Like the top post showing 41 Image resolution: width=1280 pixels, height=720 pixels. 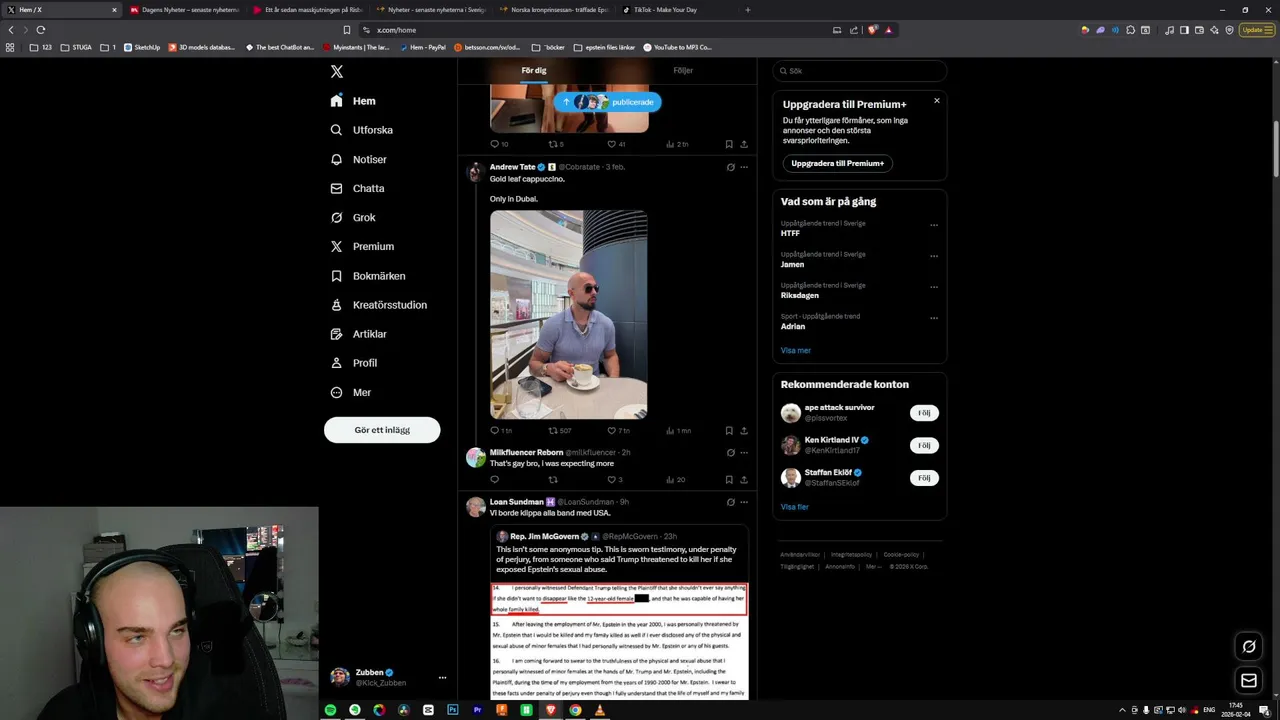click(x=615, y=144)
